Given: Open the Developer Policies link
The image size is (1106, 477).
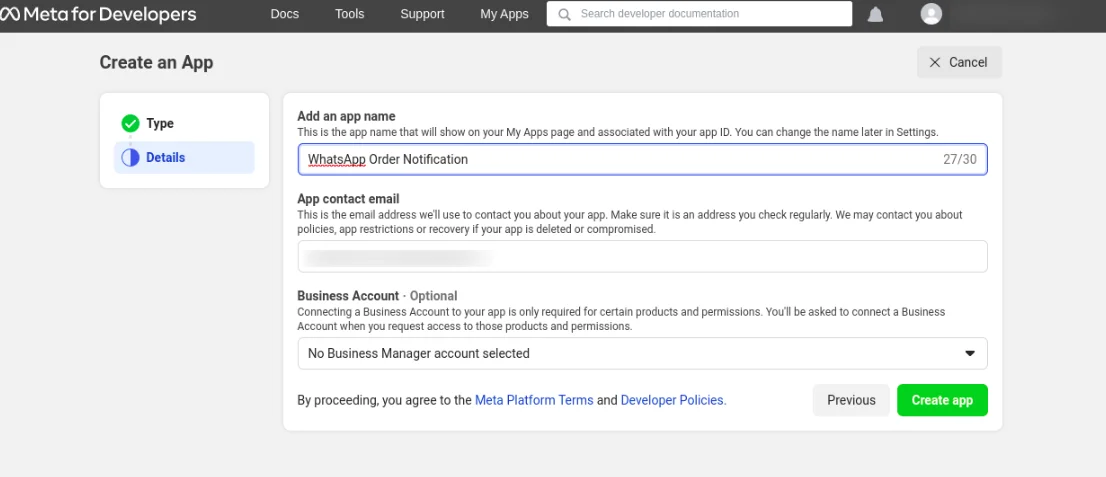Looking at the screenshot, I should 673,400.
